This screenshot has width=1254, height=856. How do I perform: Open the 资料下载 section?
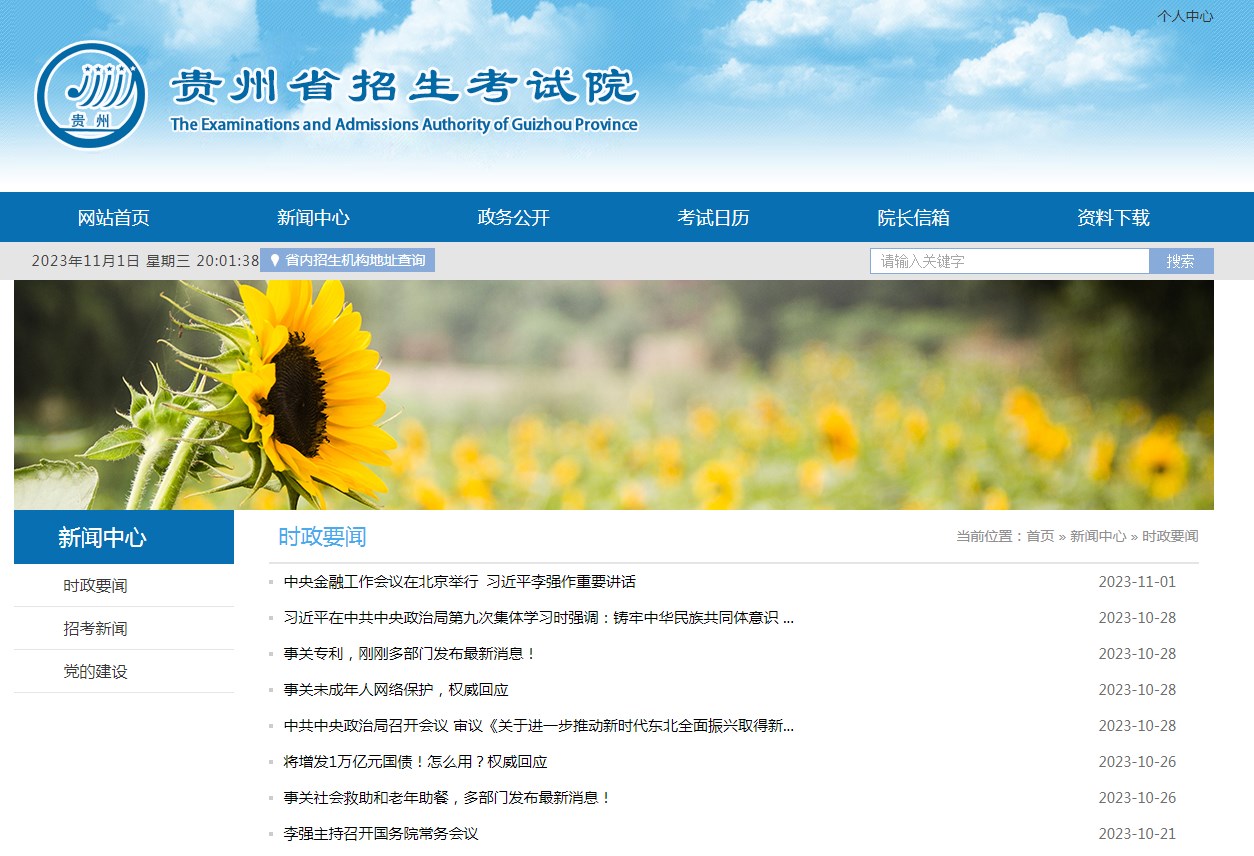coord(1112,217)
